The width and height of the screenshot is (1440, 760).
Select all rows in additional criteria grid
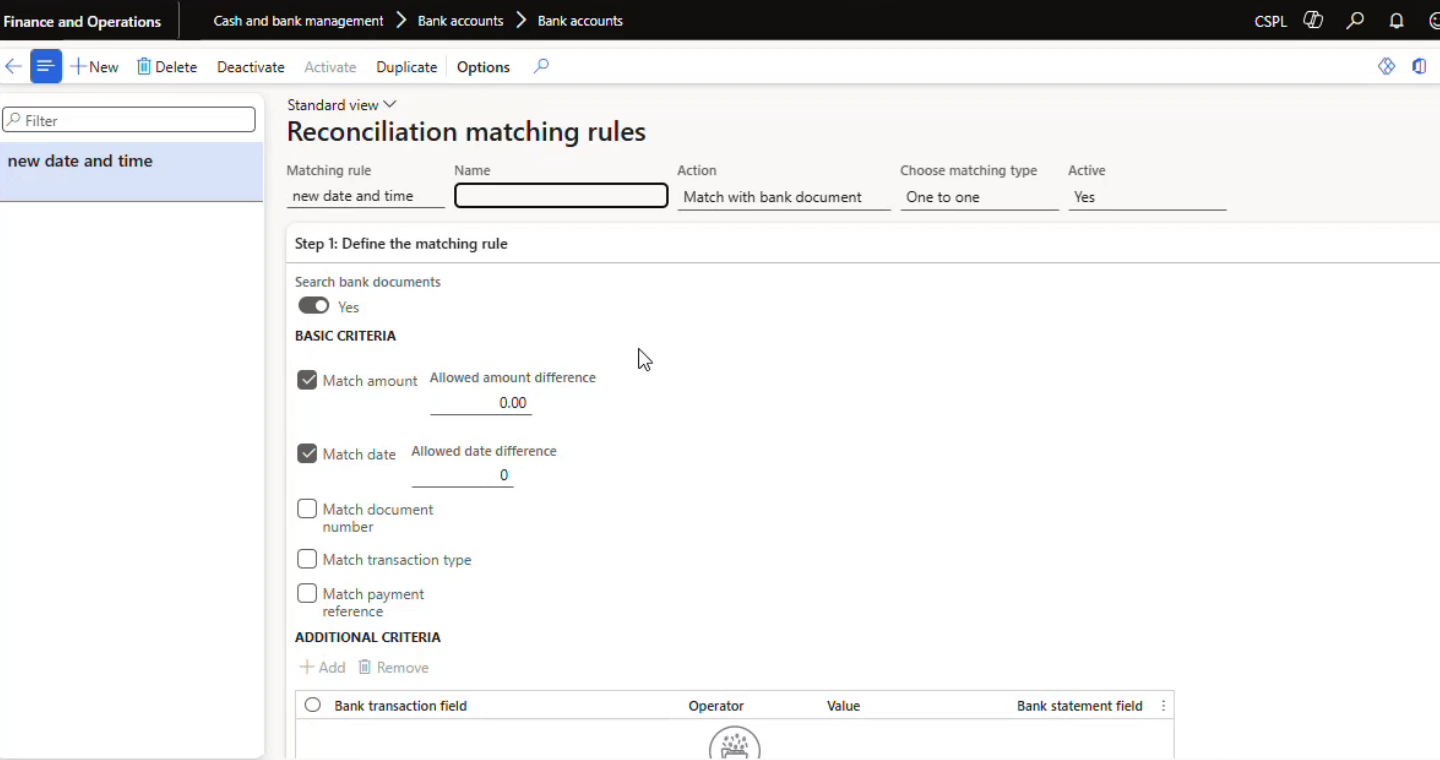coord(313,705)
